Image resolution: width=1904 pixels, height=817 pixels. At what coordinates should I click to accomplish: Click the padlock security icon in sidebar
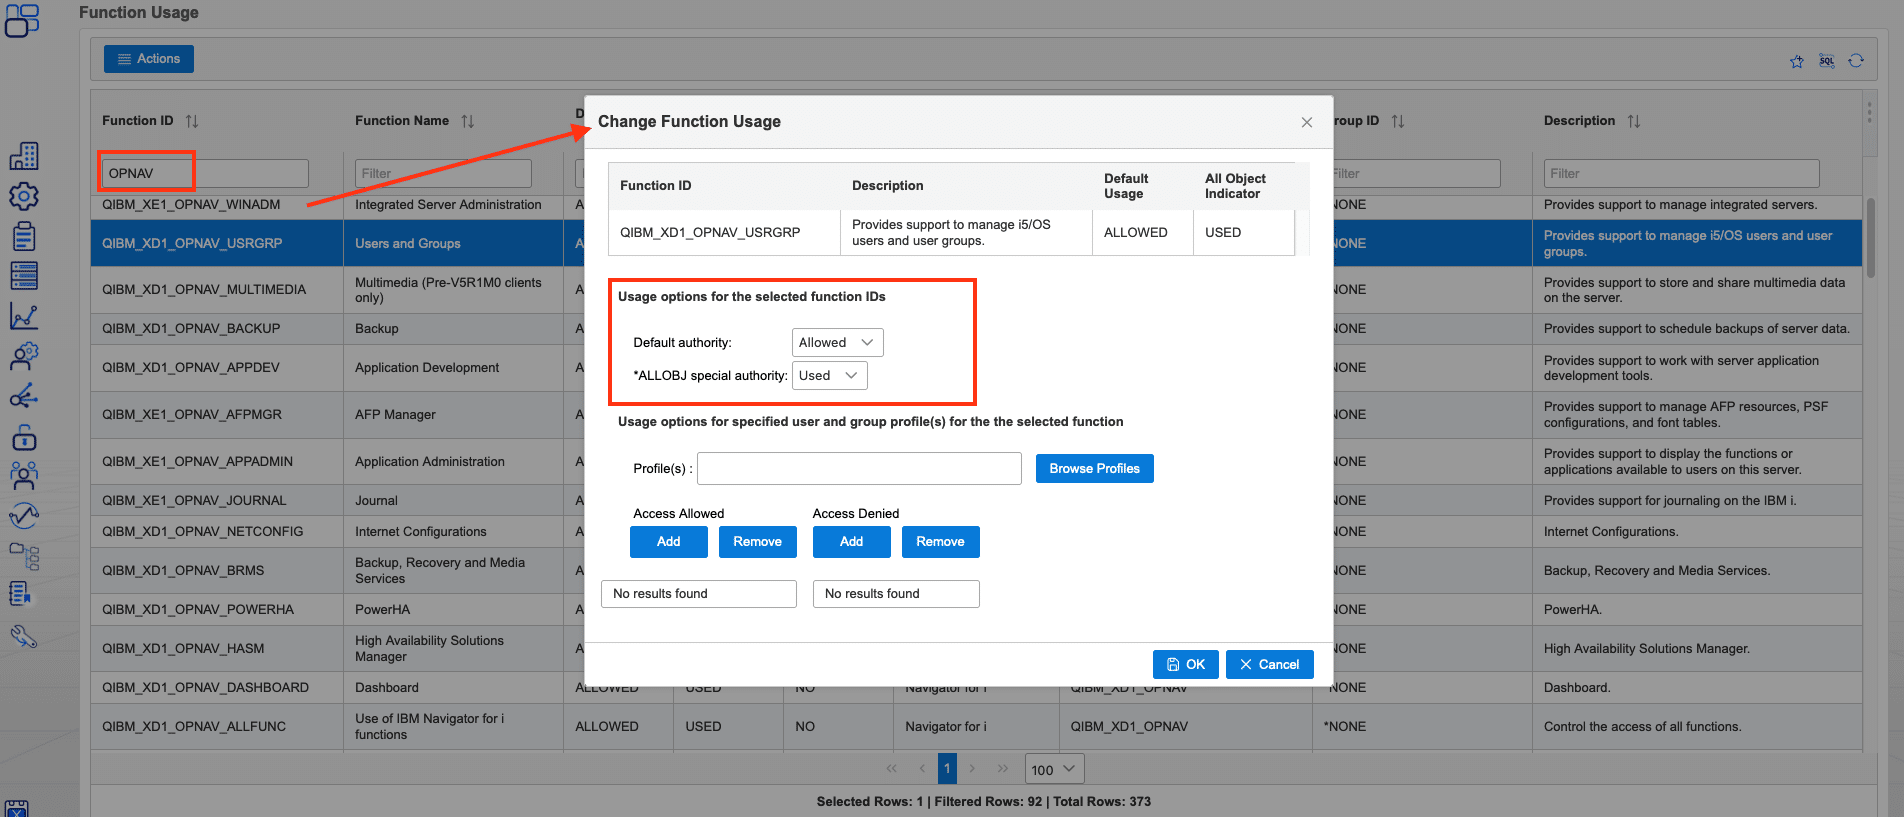[24, 438]
